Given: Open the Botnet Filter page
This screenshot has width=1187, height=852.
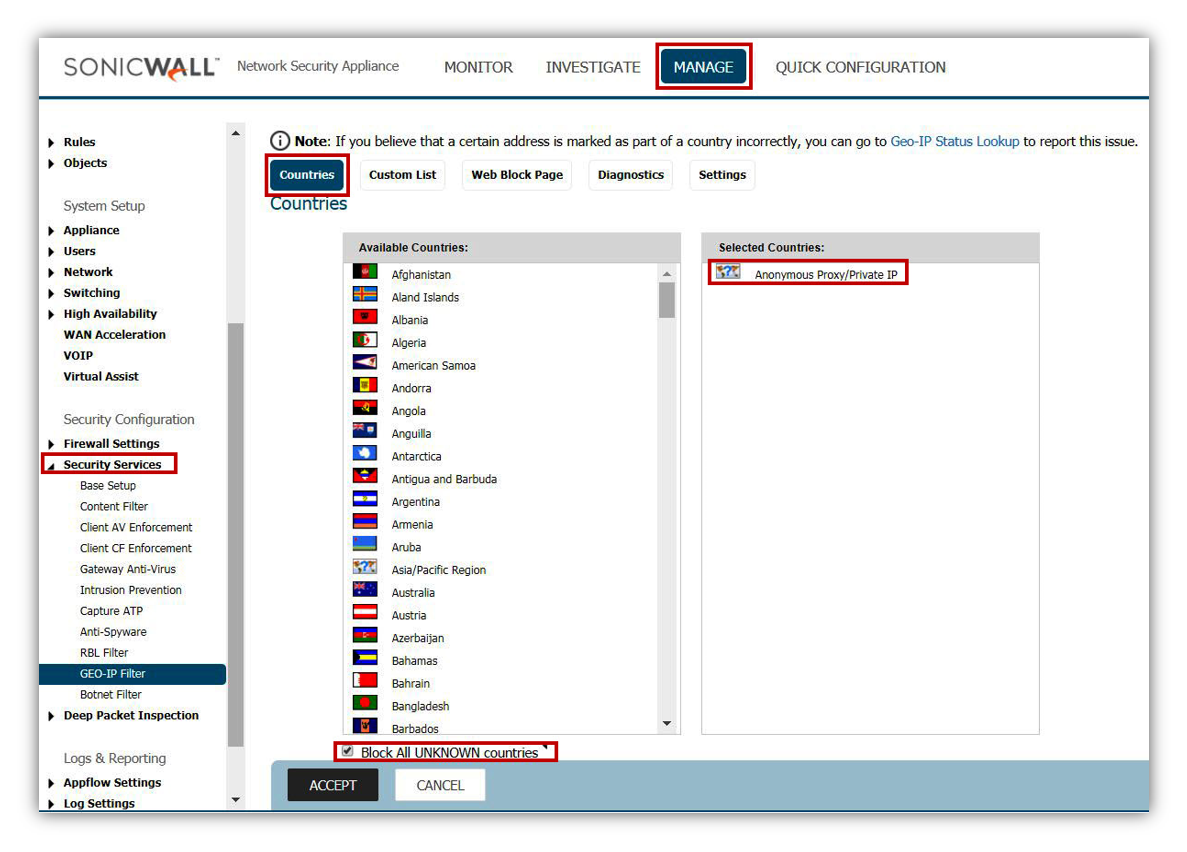Looking at the screenshot, I should (x=111, y=694).
